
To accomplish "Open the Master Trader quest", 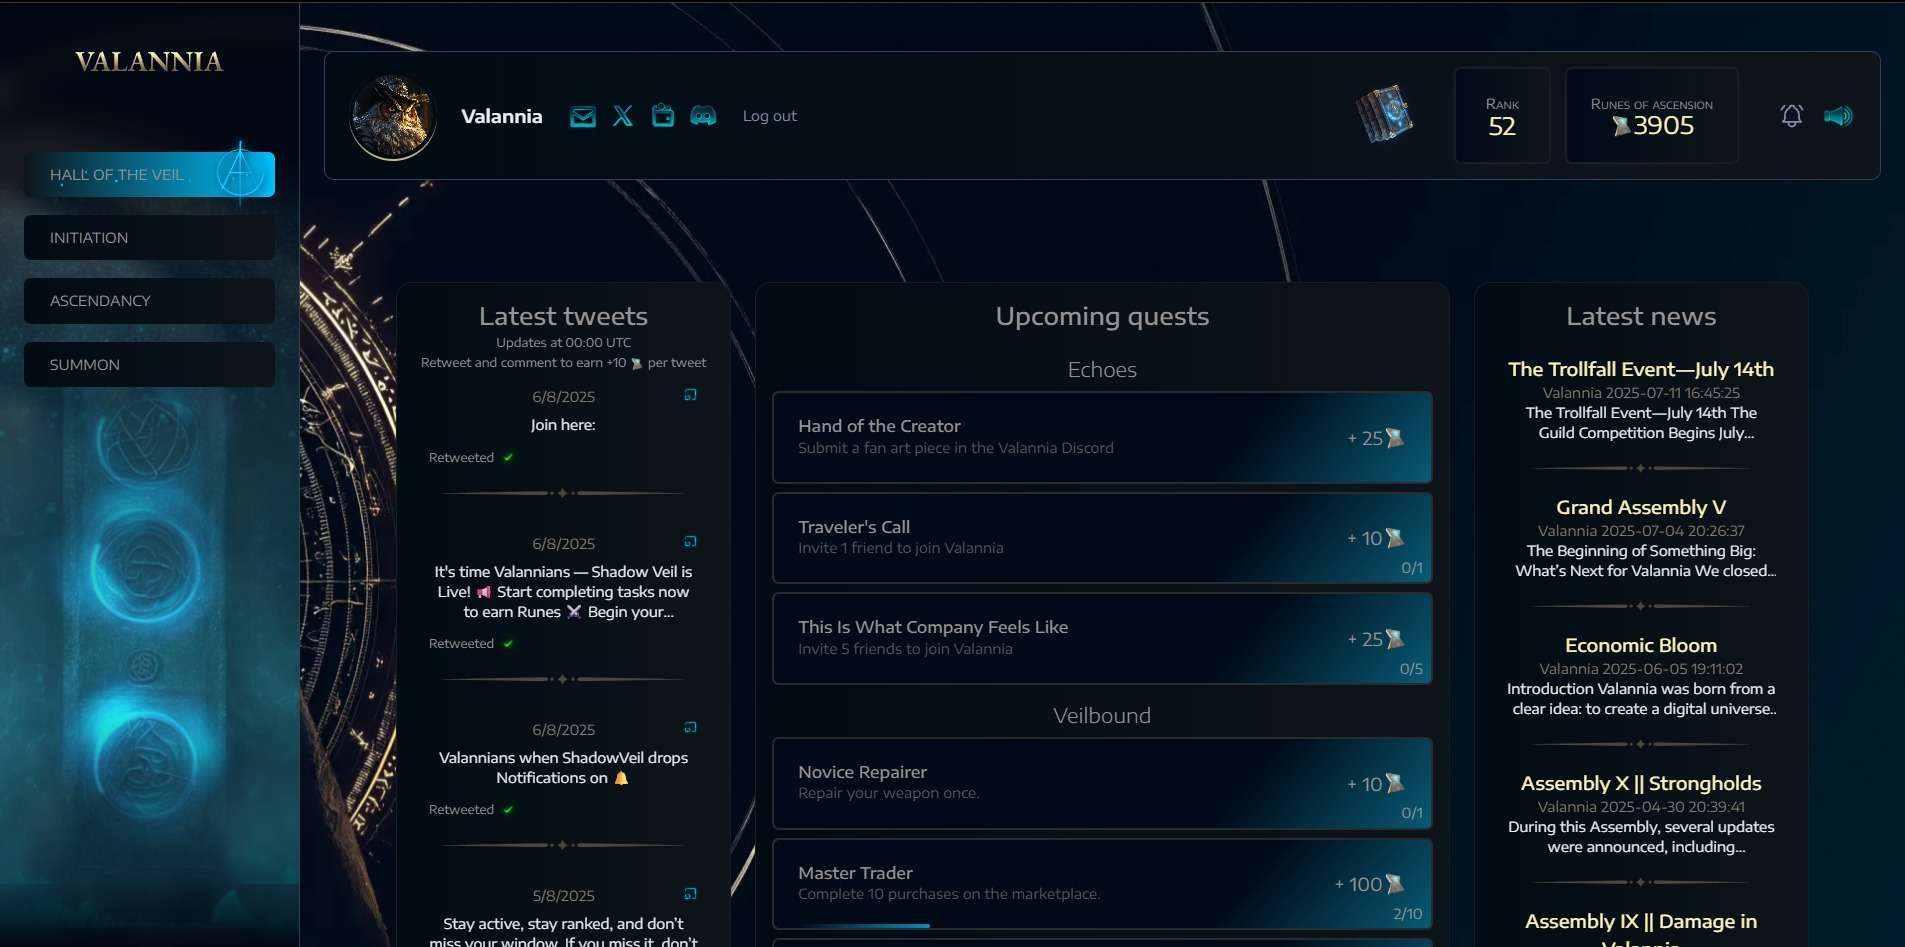I will click(1102, 884).
